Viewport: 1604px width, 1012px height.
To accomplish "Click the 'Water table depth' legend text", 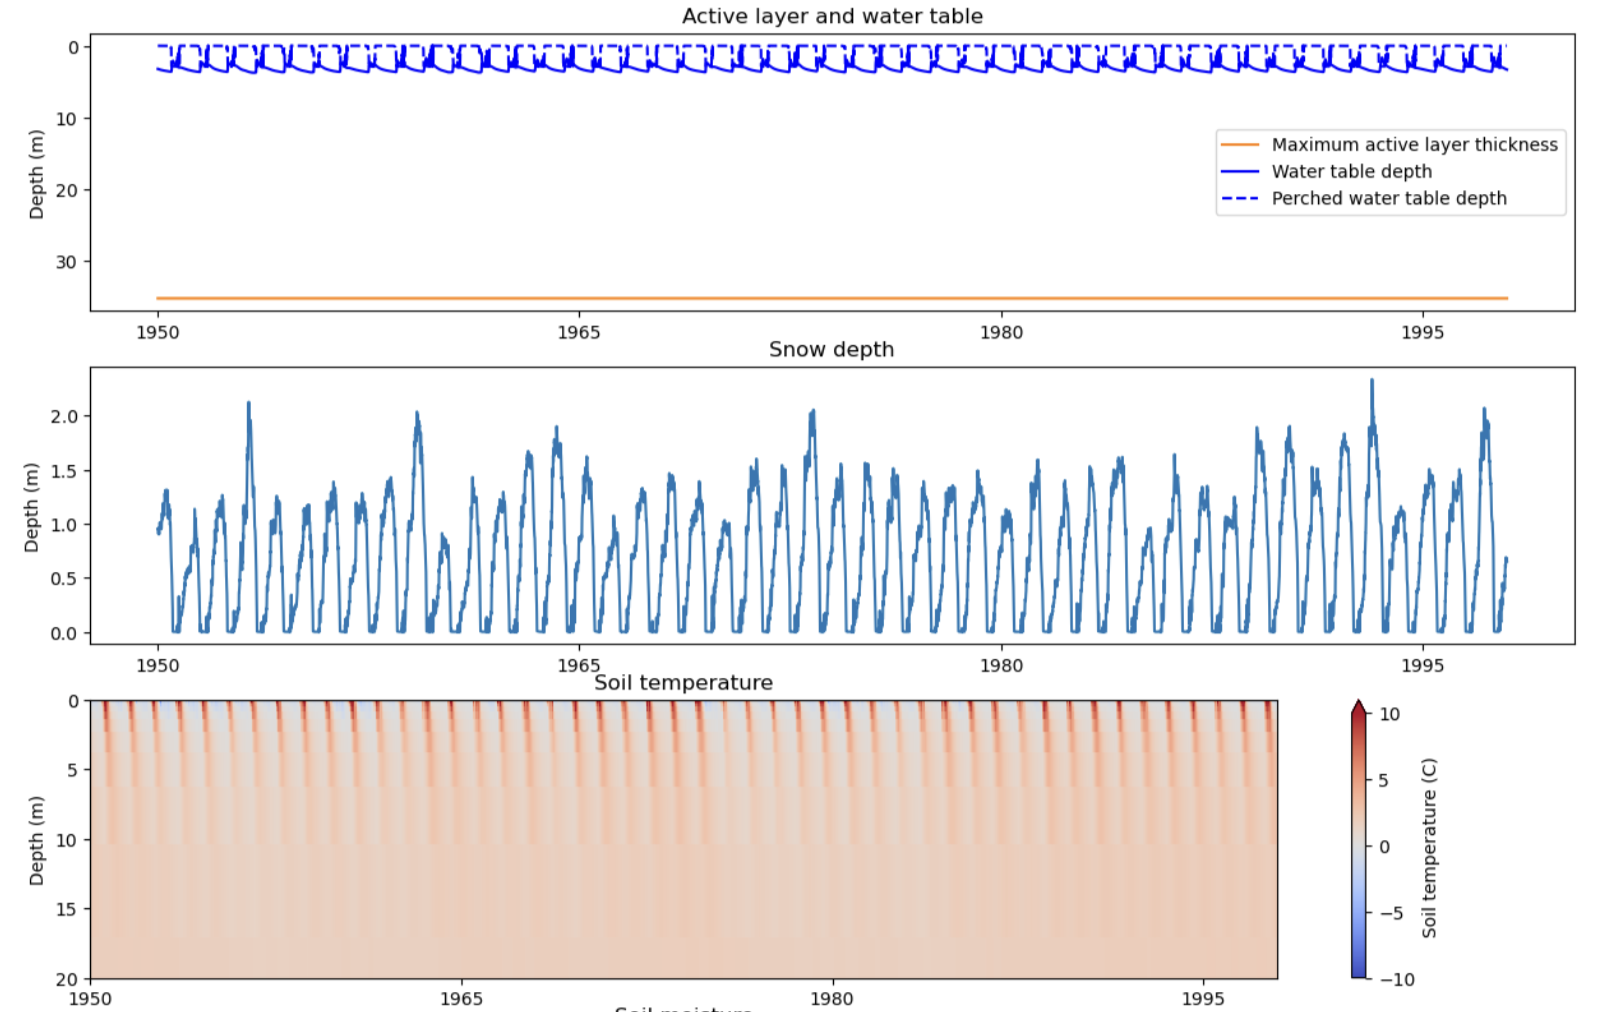I will click(x=1351, y=172).
